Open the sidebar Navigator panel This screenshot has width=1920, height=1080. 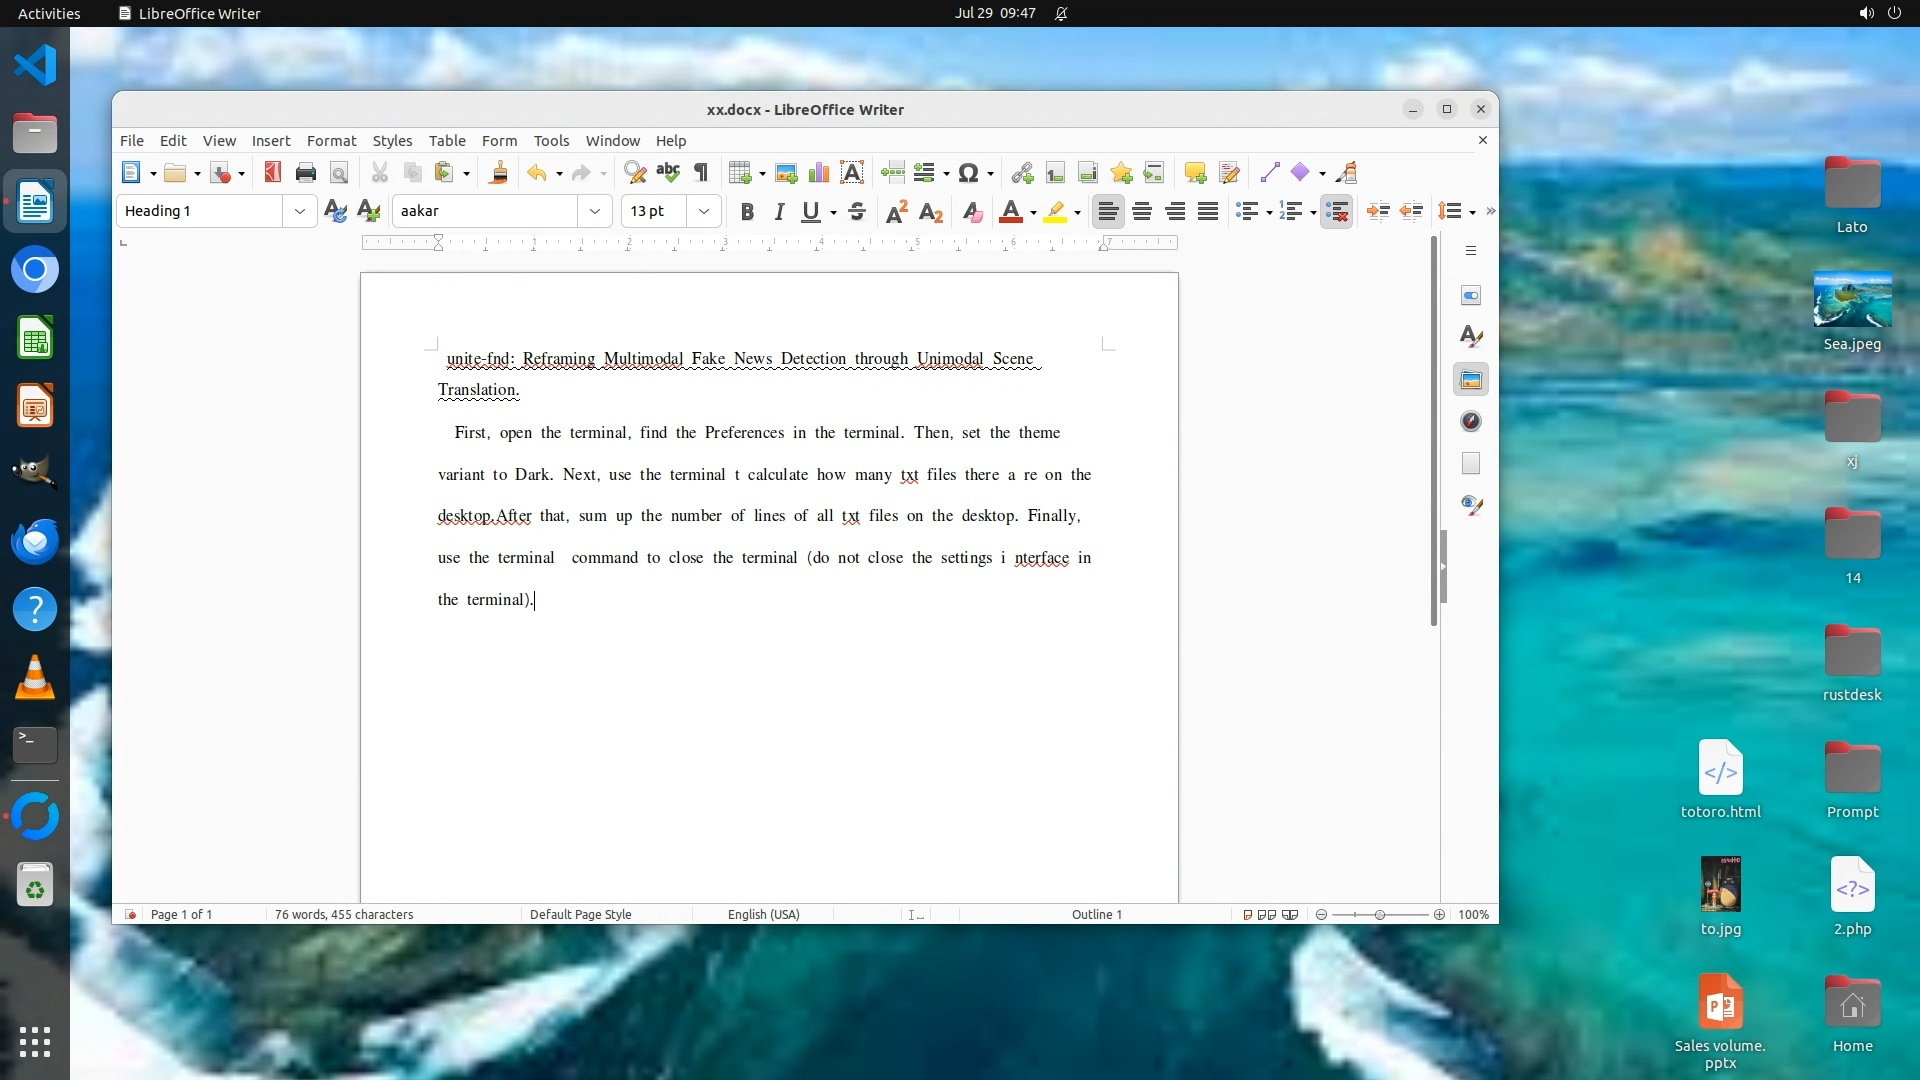(x=1471, y=421)
